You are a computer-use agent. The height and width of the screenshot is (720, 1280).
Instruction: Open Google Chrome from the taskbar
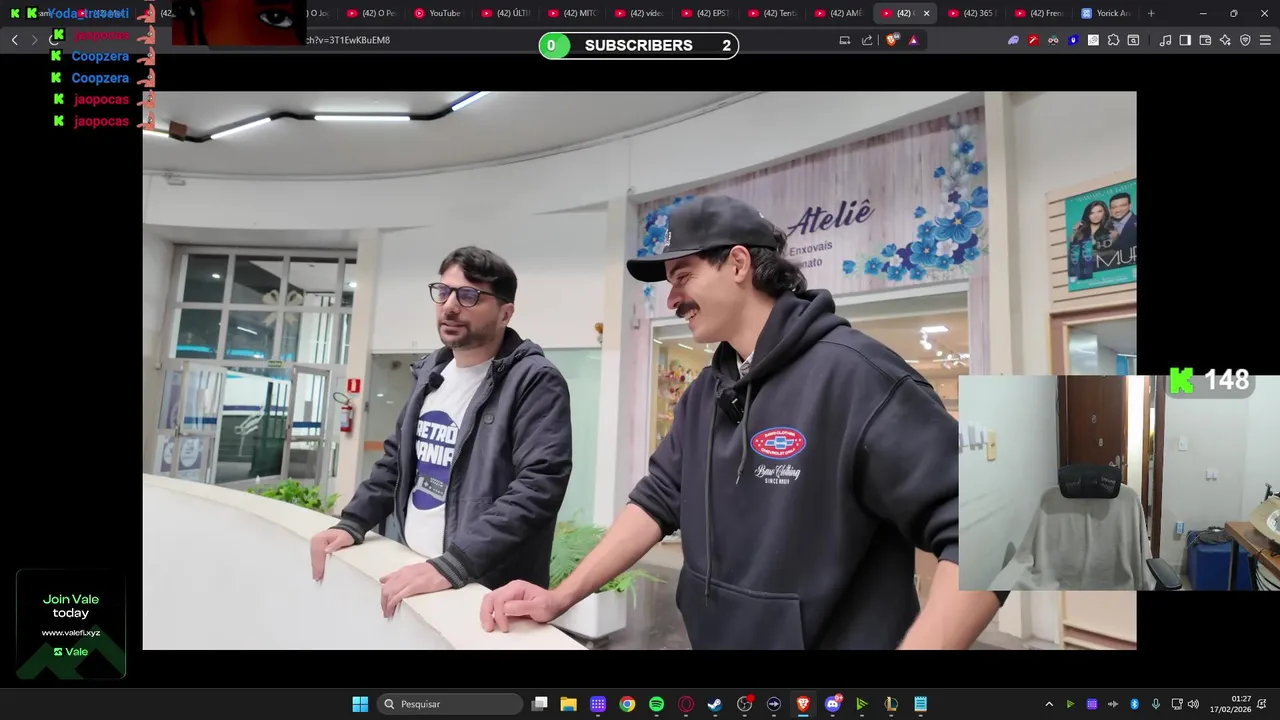tap(627, 704)
